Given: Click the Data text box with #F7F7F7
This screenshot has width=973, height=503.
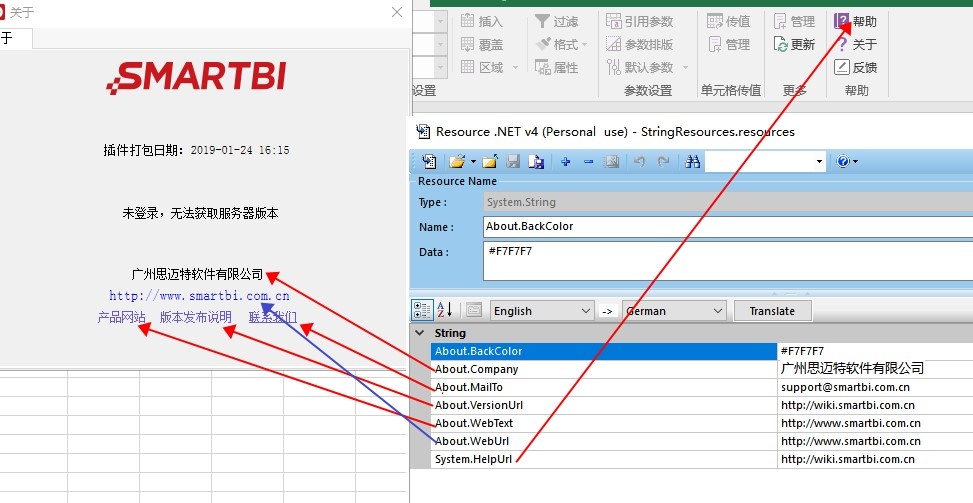Looking at the screenshot, I should tap(728, 261).
